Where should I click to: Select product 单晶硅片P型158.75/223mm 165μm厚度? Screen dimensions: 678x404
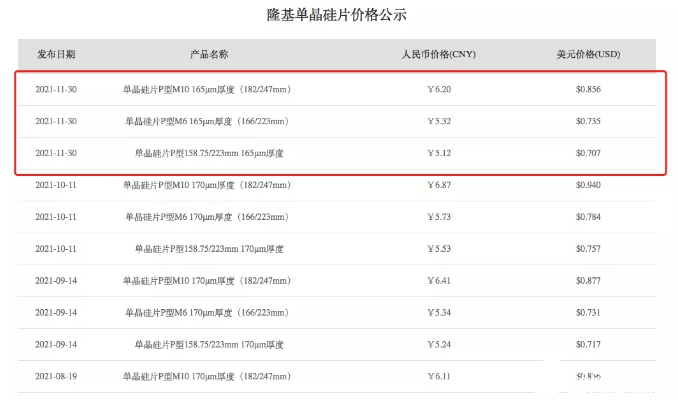point(209,154)
